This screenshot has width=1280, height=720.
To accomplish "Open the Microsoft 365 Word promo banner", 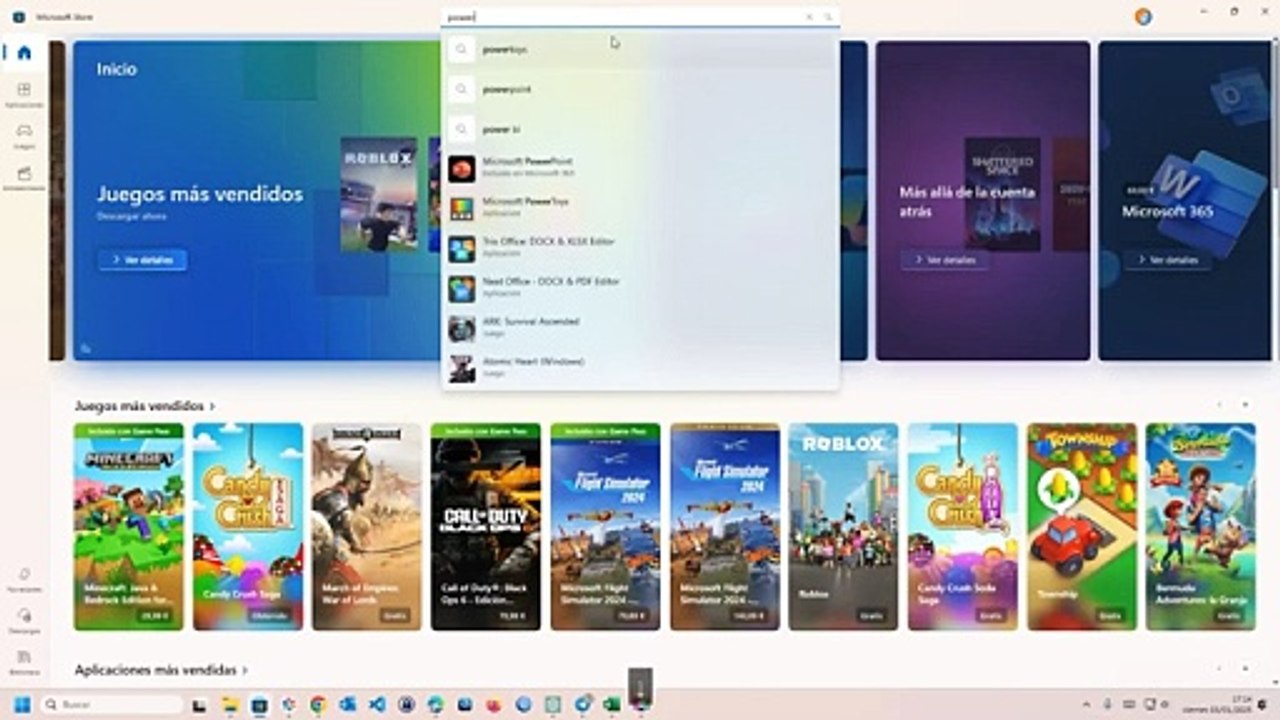I will 1186,200.
